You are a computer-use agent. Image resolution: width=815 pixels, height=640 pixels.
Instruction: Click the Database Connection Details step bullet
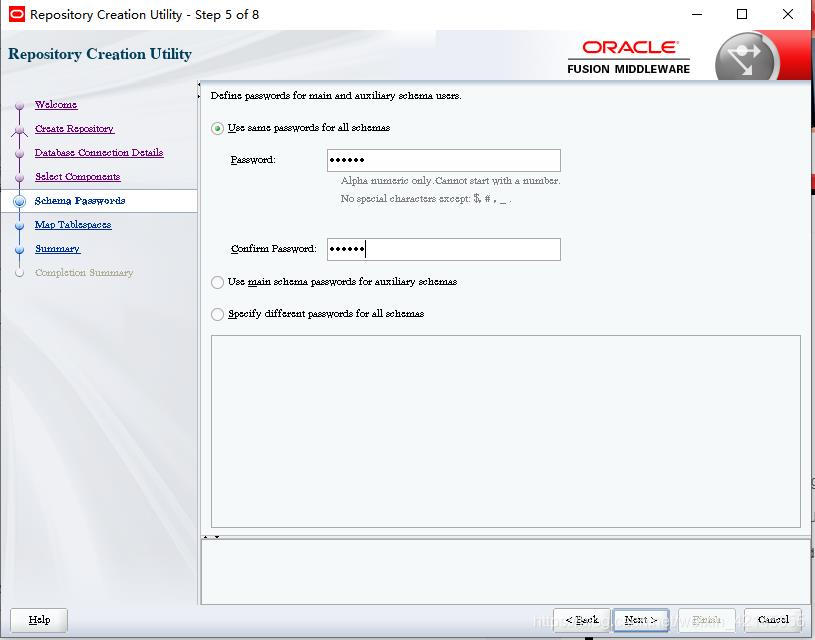20,153
